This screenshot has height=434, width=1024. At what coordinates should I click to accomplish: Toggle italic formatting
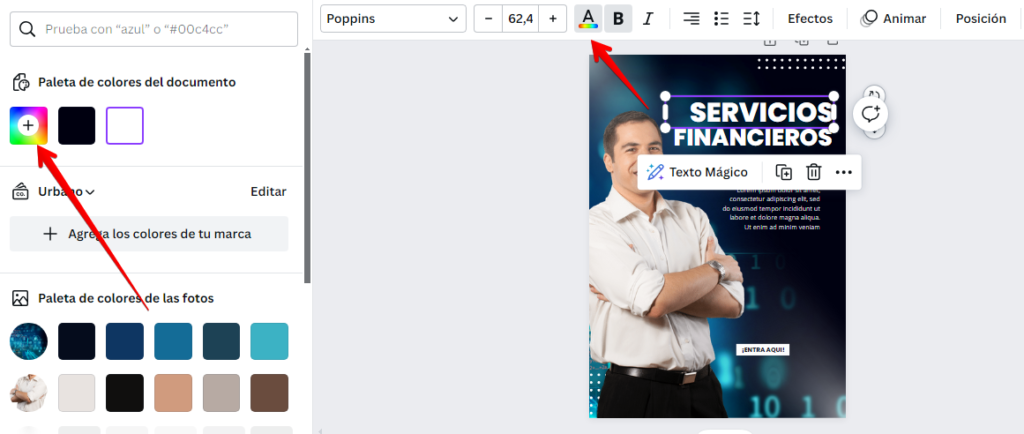(647, 19)
